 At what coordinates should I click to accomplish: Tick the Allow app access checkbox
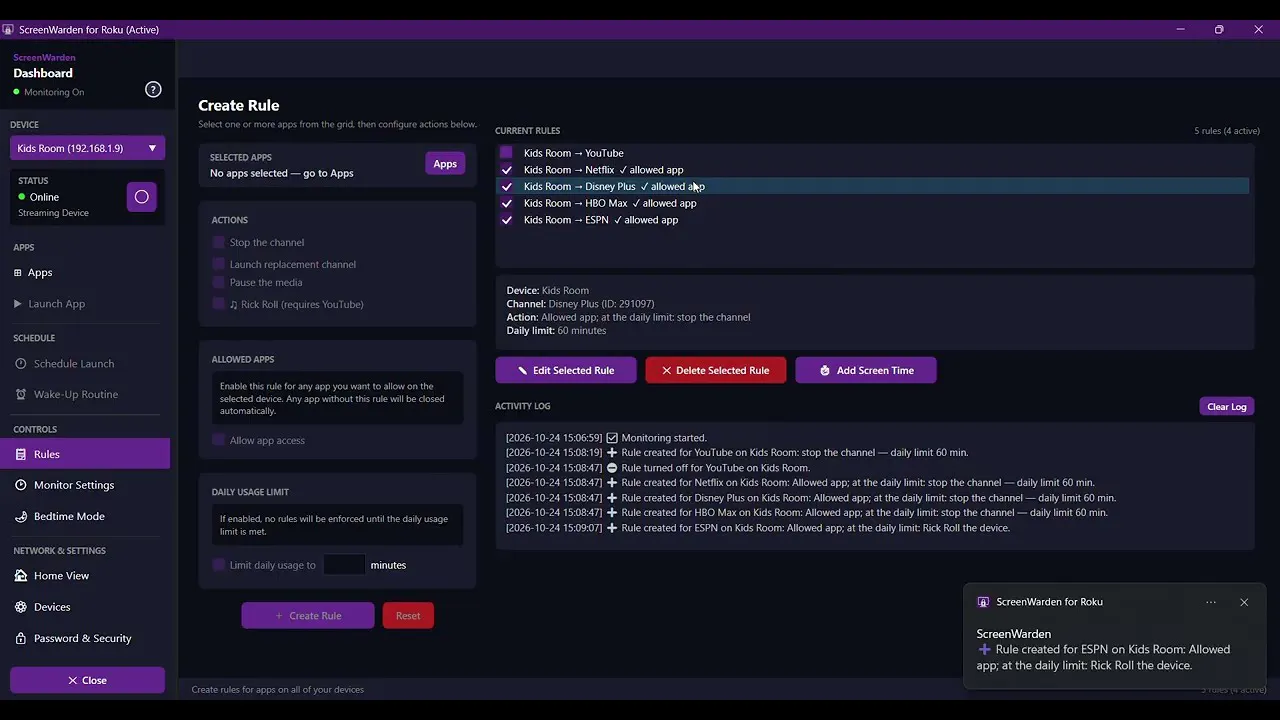pos(219,440)
